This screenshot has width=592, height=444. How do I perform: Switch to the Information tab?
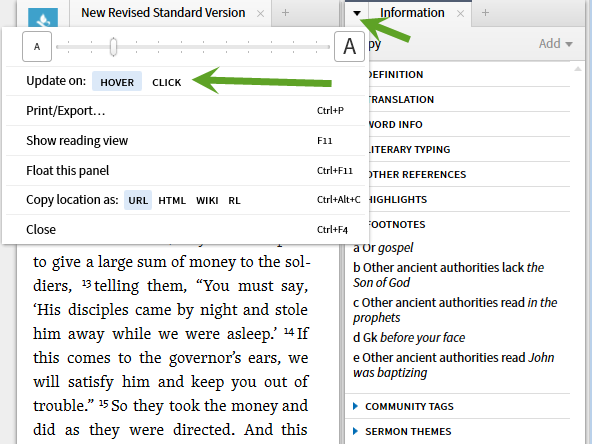pyautogui.click(x=412, y=13)
